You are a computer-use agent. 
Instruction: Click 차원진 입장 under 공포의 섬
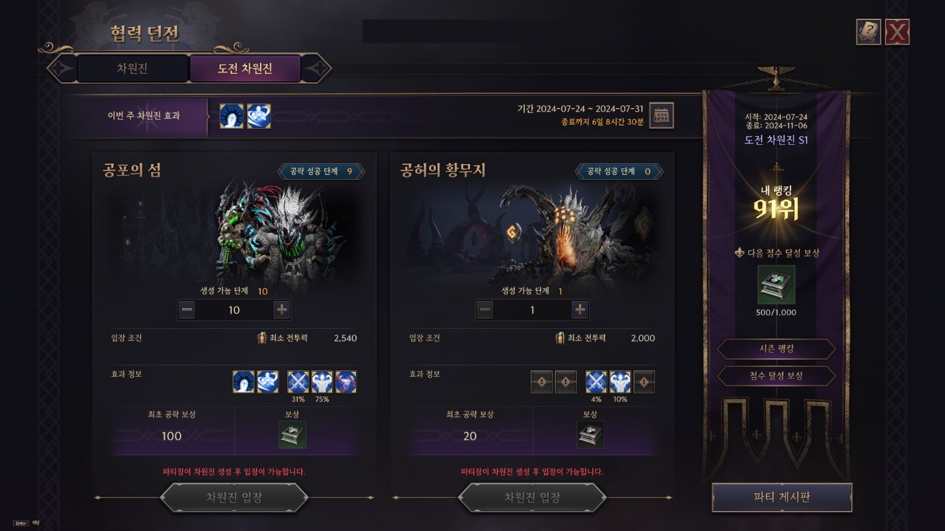click(234, 498)
